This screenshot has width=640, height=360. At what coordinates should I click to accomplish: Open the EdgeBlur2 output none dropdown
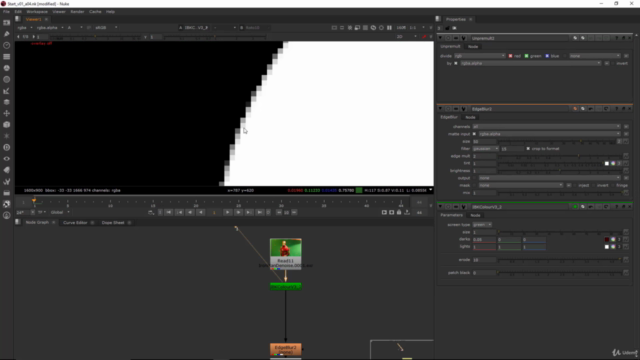click(550, 178)
